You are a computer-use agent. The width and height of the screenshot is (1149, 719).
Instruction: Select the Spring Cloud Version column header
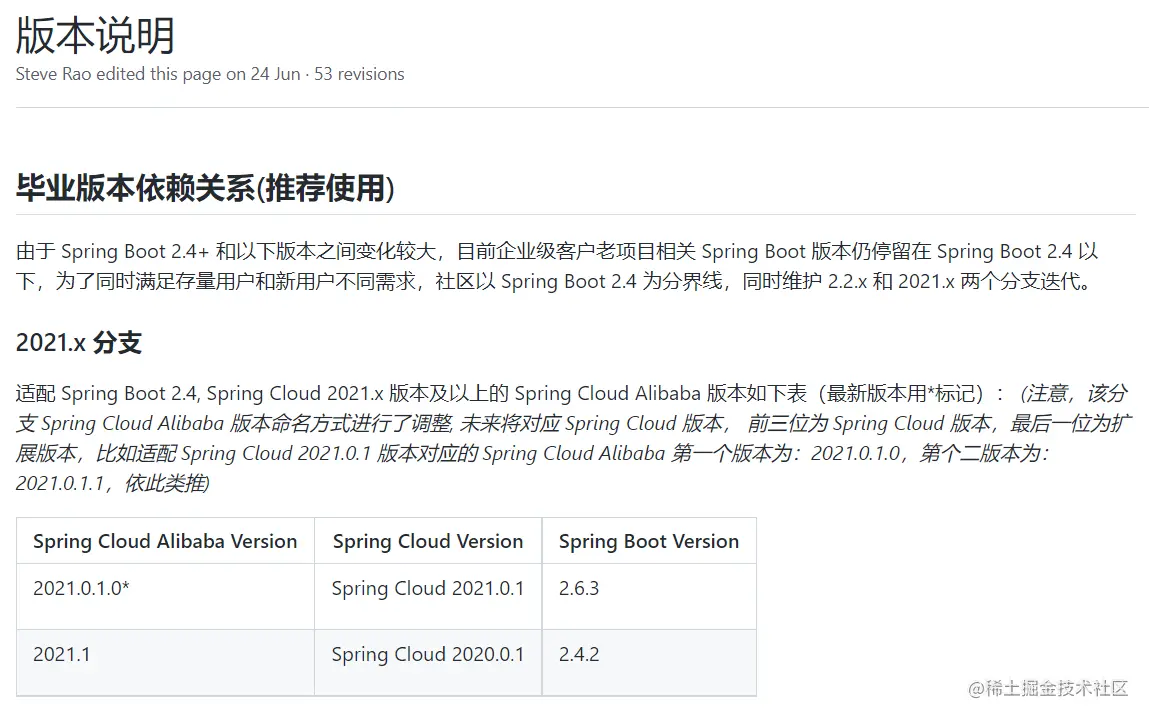coord(427,541)
